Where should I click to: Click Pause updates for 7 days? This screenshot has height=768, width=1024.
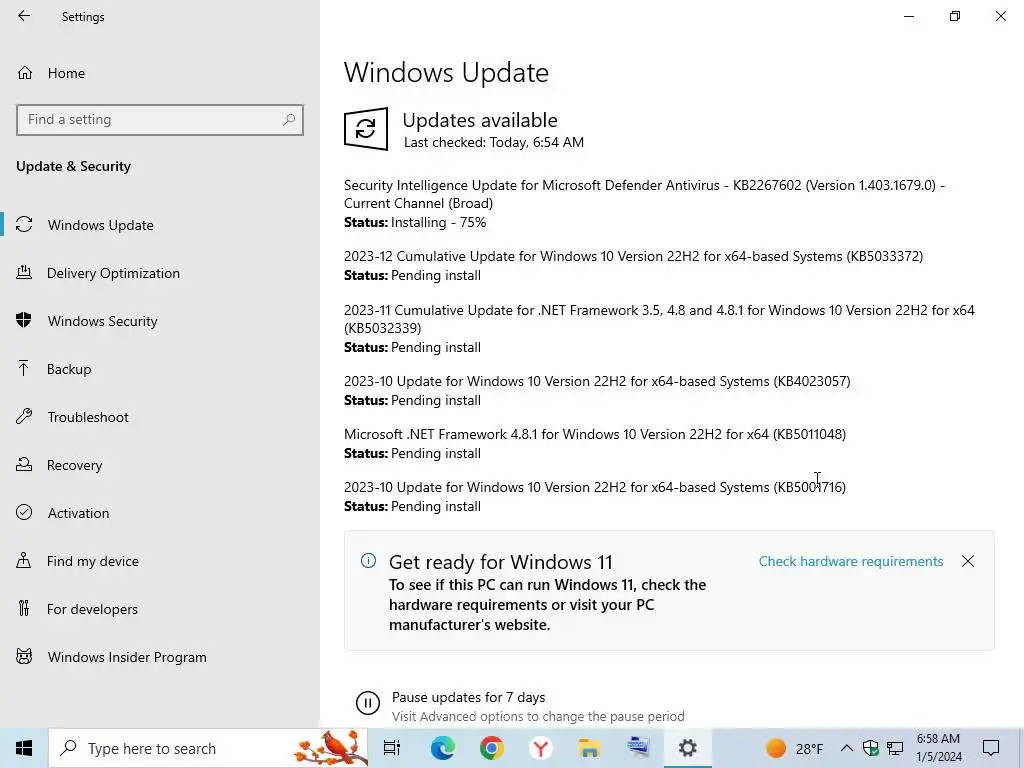468,697
